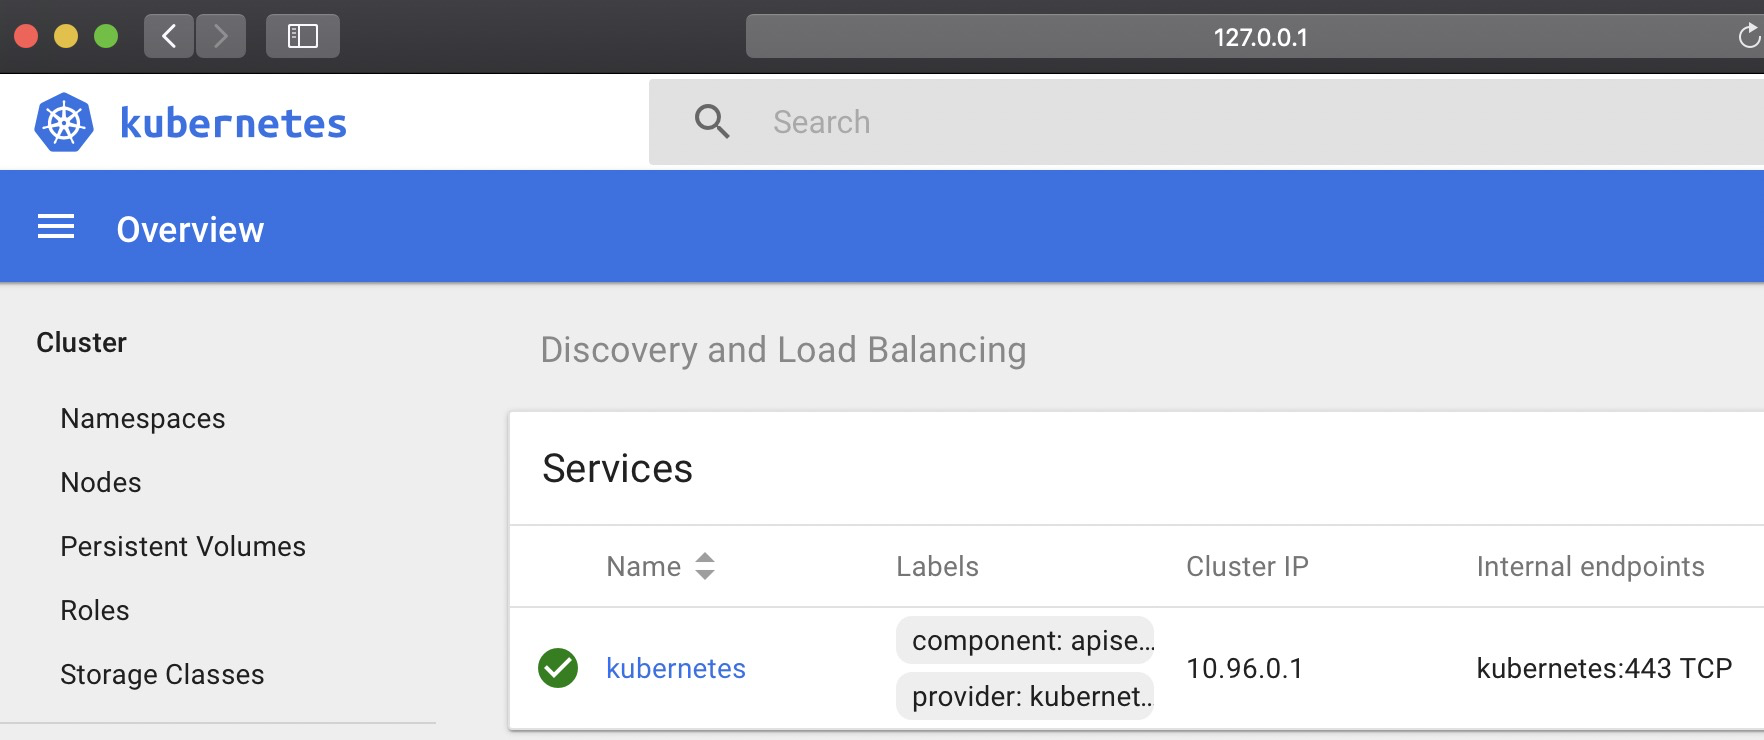
Task: Open Nodes in the Cluster menu
Action: point(101,483)
